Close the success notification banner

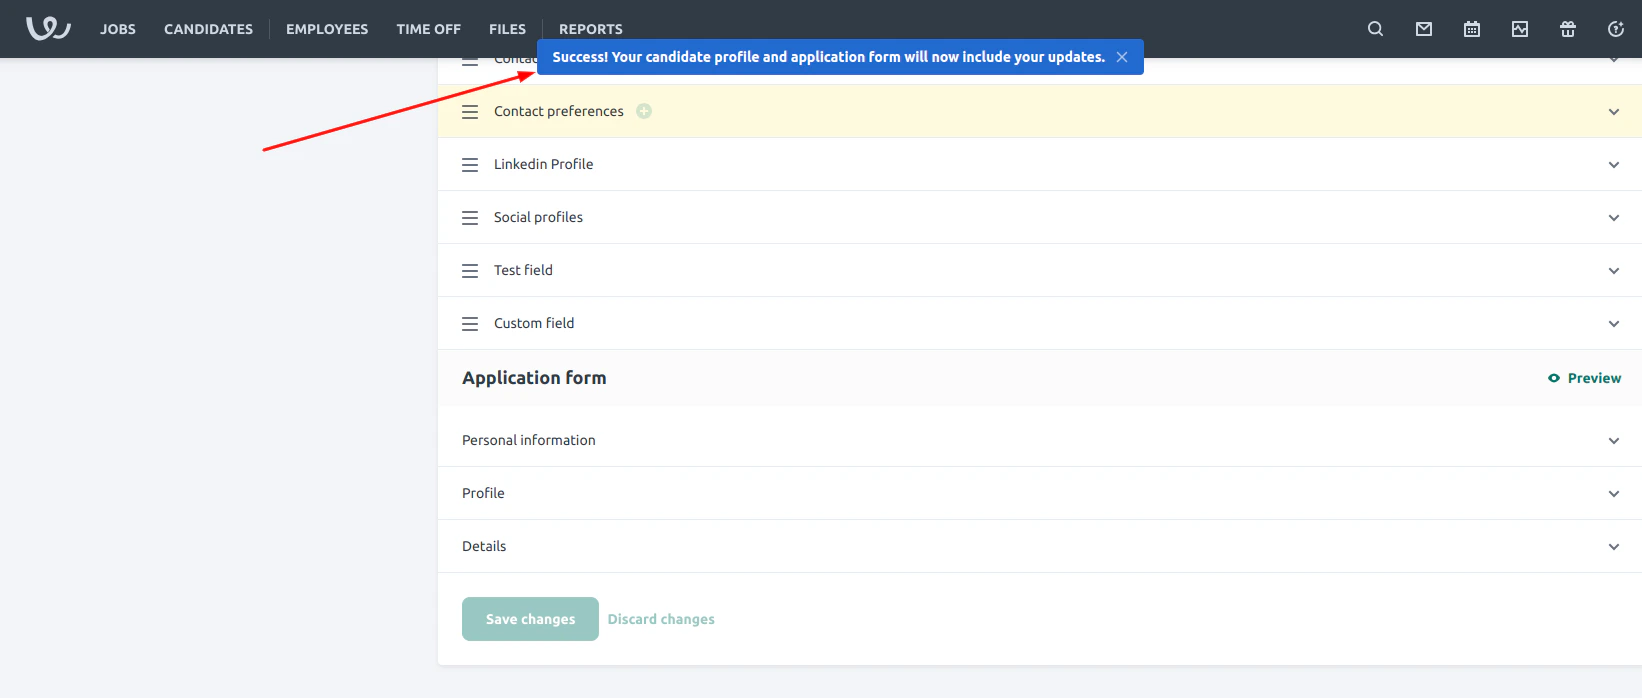pos(1122,57)
